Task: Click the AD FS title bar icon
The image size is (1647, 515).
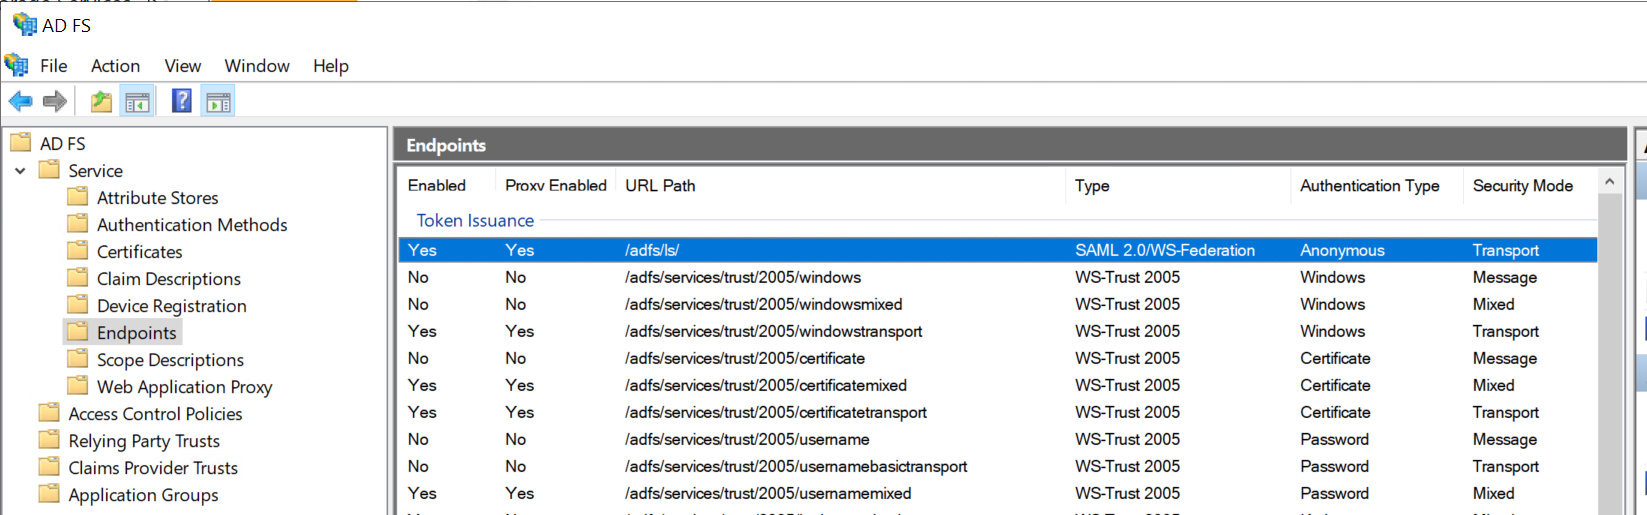Action: (x=24, y=24)
